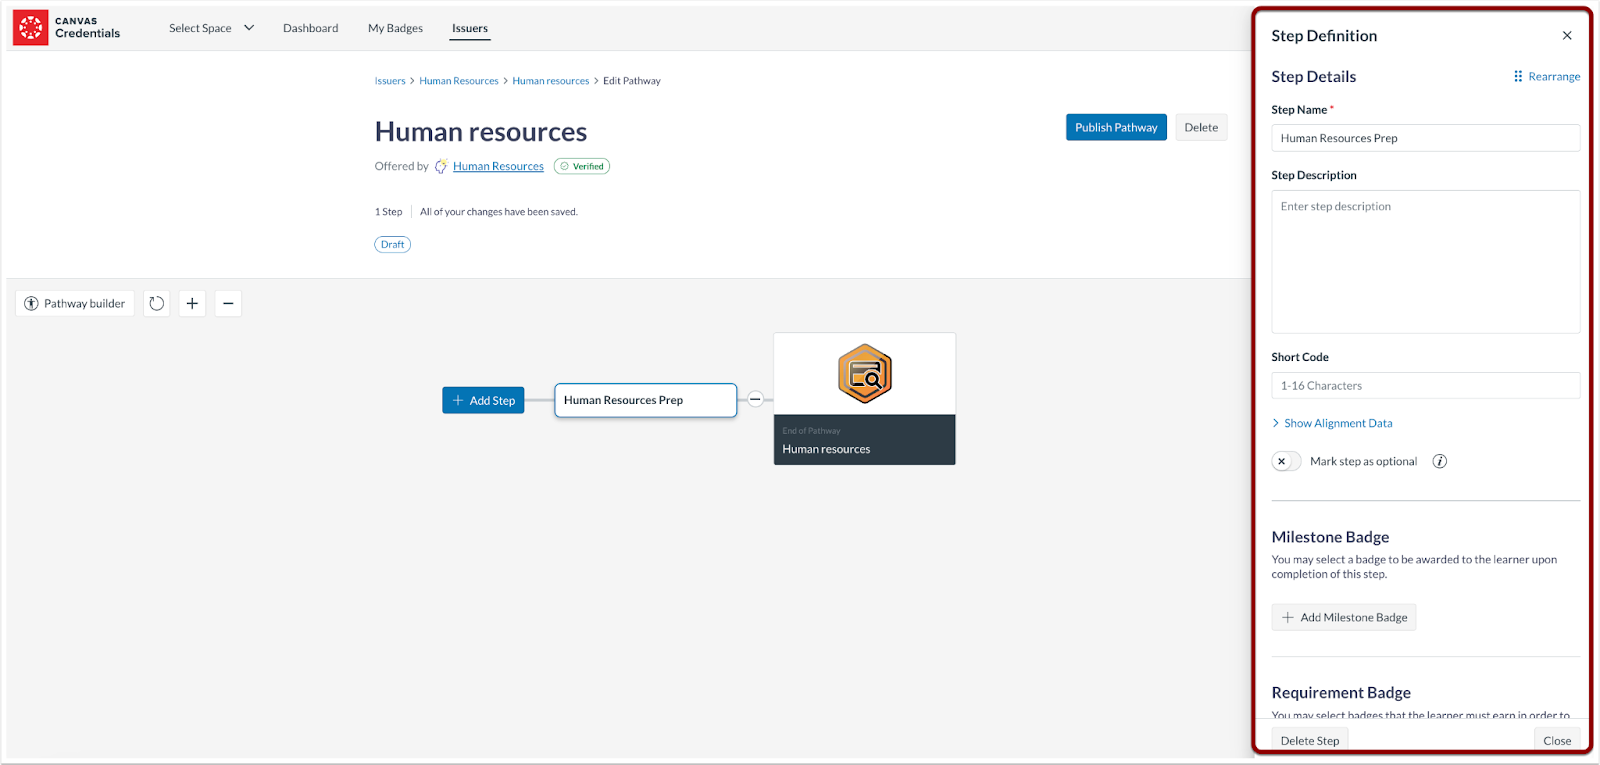Click the Milestone Badge heading

pos(1330,537)
